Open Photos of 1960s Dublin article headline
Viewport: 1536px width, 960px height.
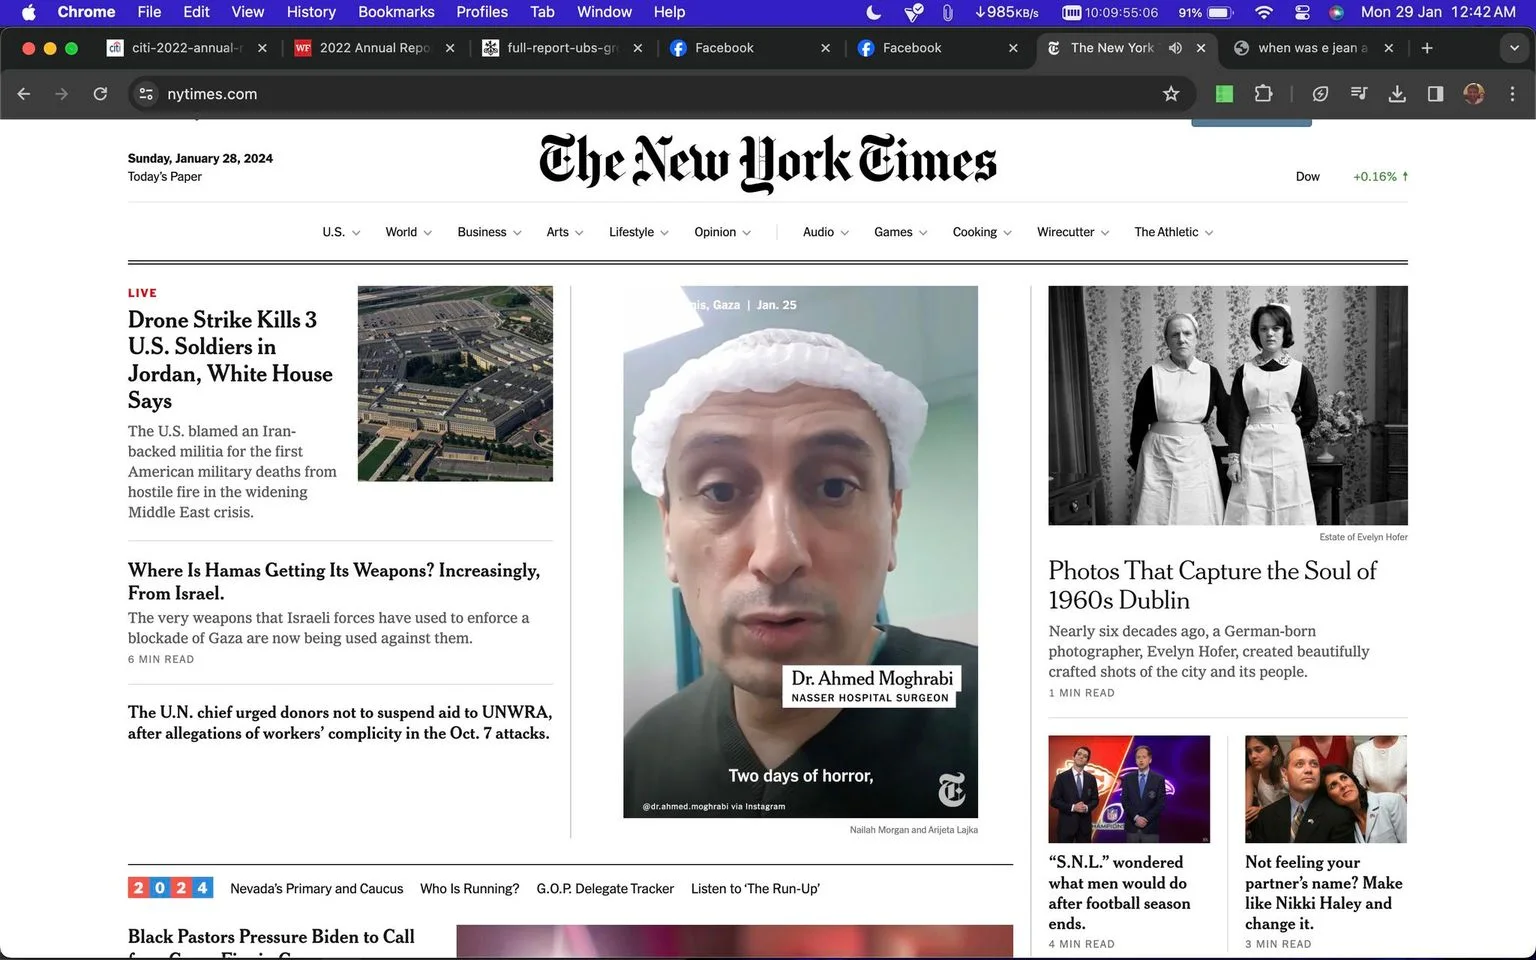coord(1212,585)
